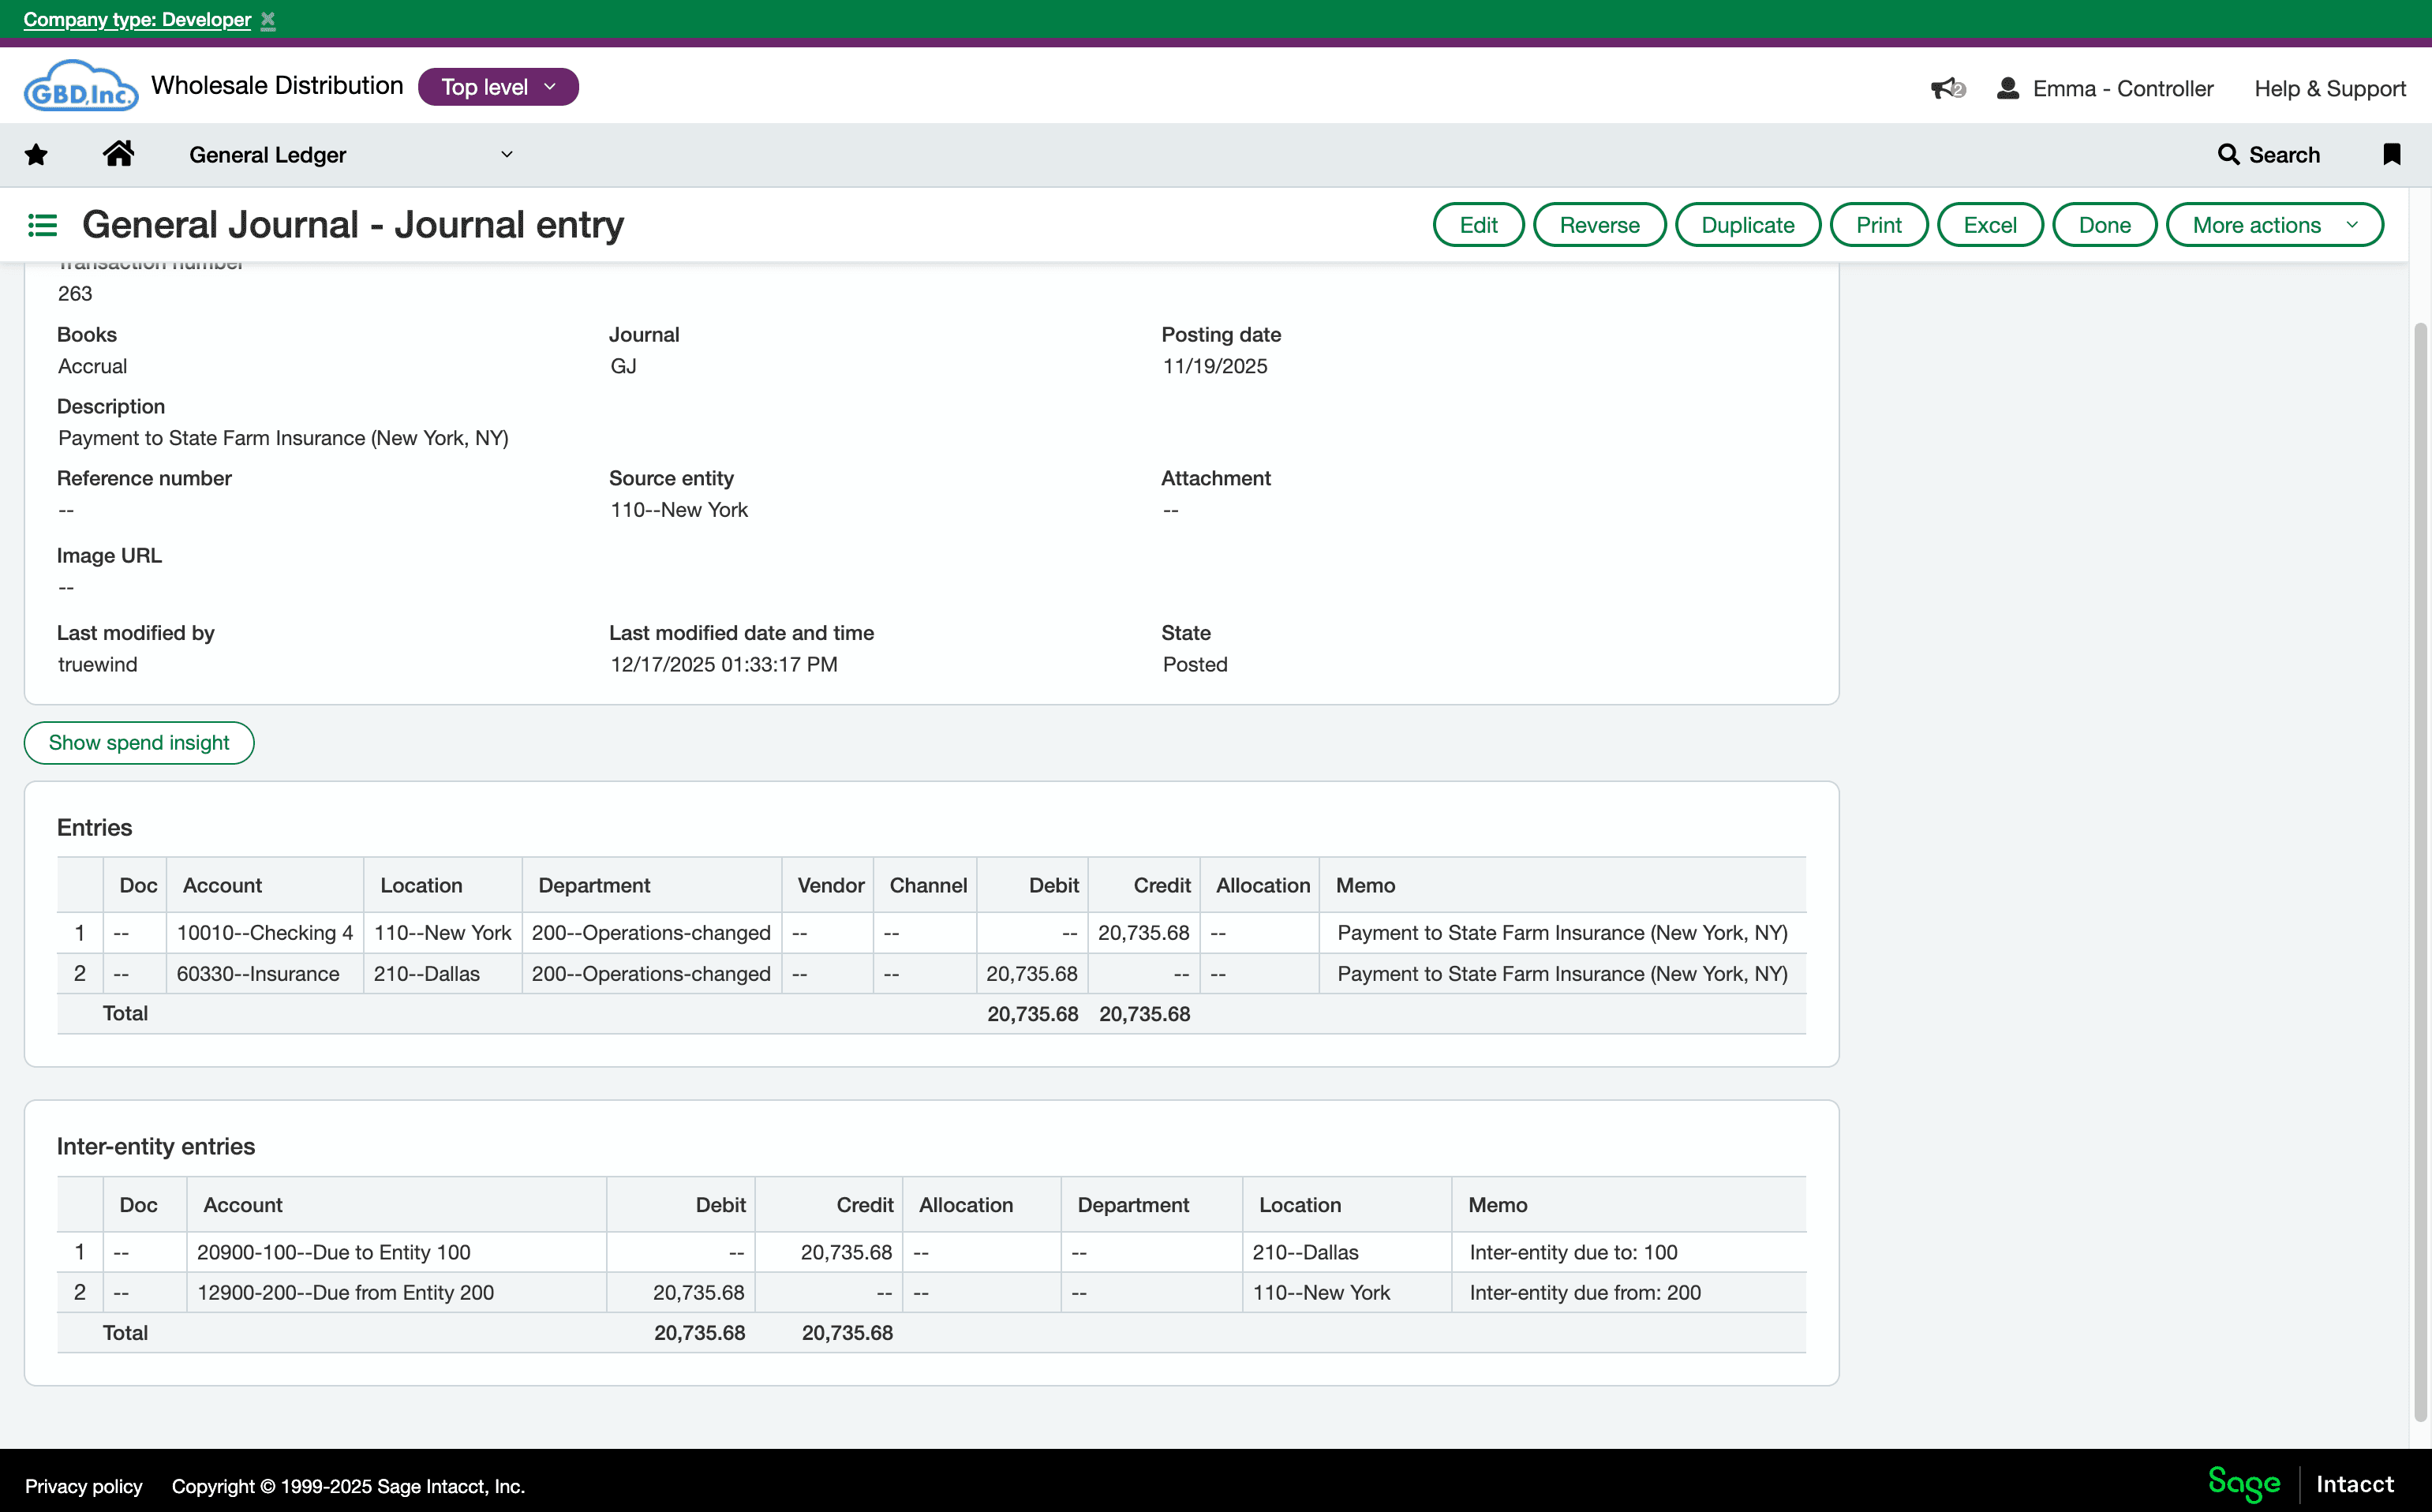Reverse the journal entry
This screenshot has width=2432, height=1512.
(x=1599, y=224)
